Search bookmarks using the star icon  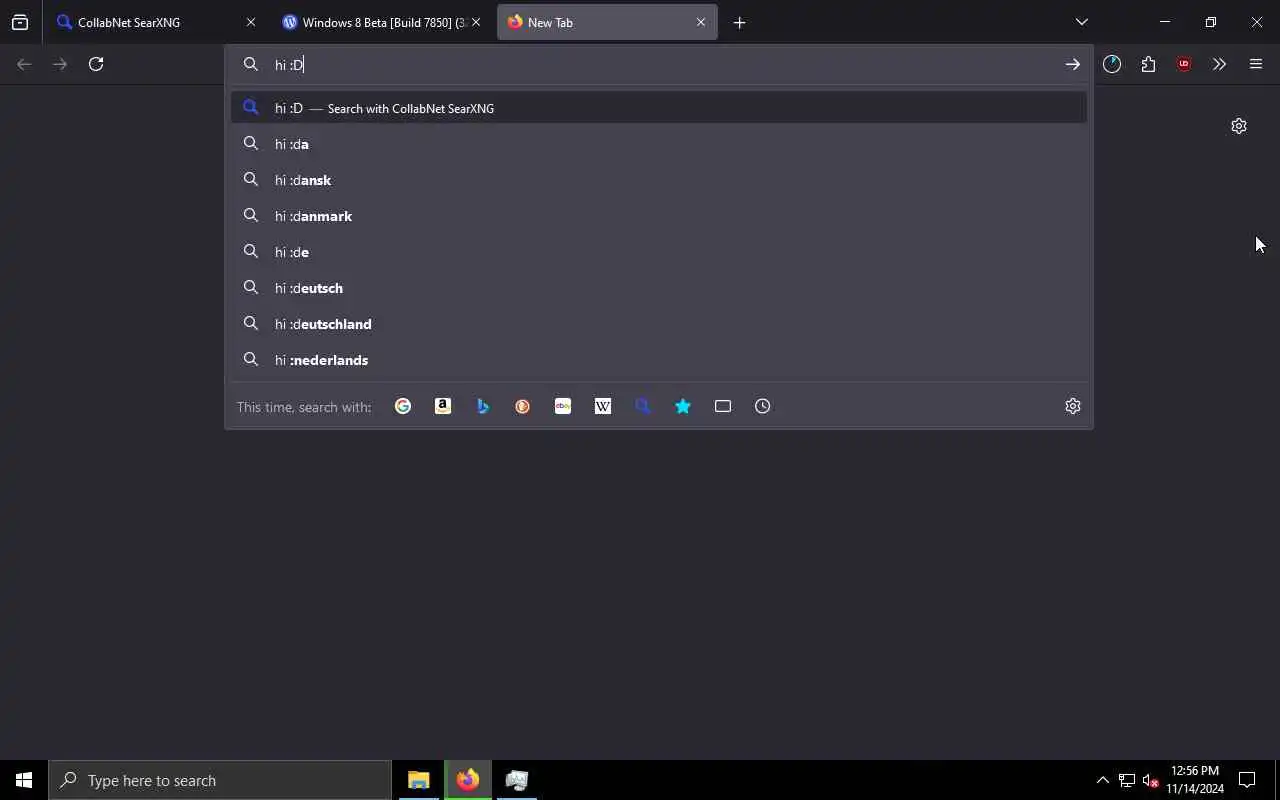click(x=683, y=406)
